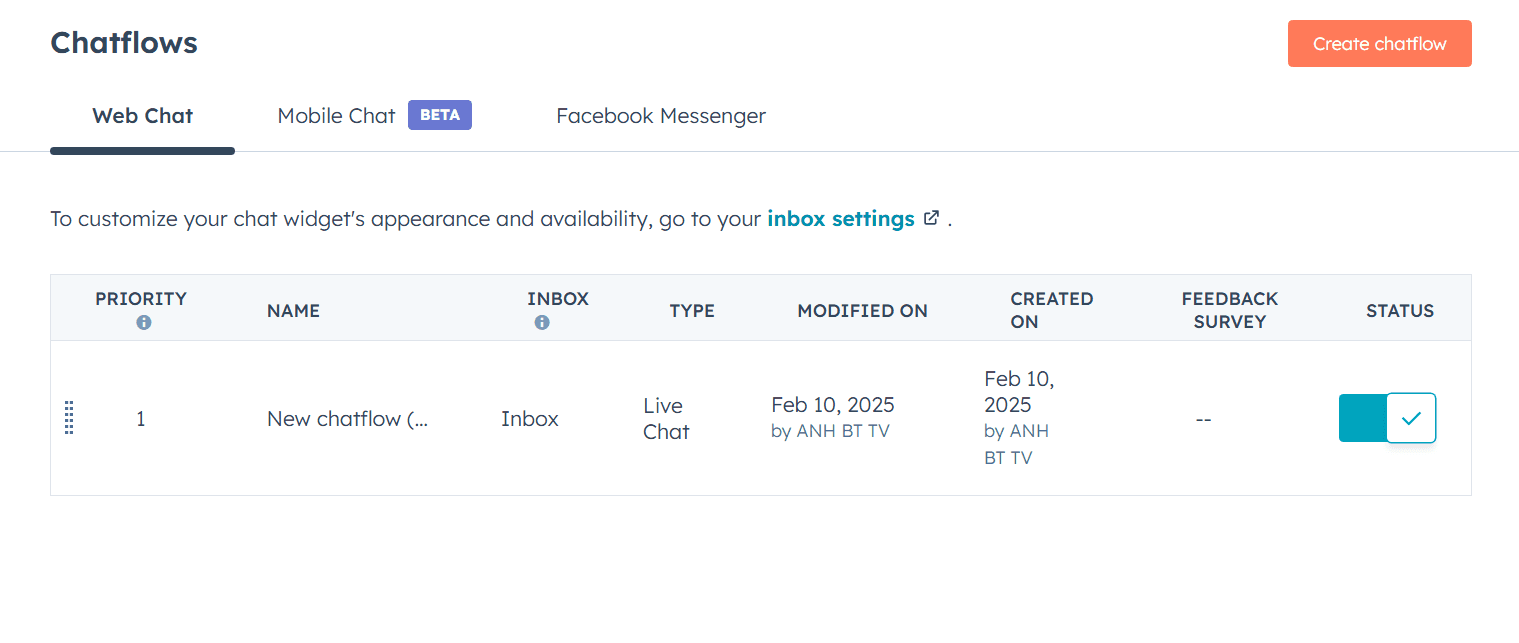Click the external link icon after inbox settings
1519x643 pixels.
point(931,217)
